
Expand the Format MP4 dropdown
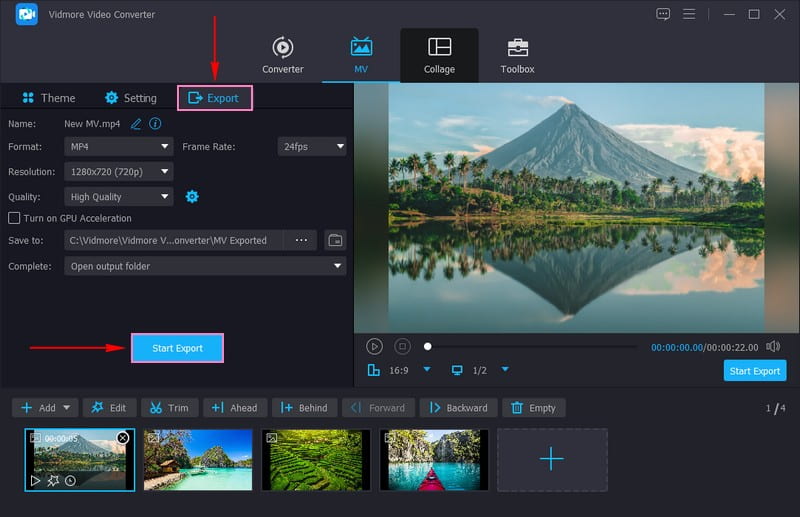(x=119, y=147)
